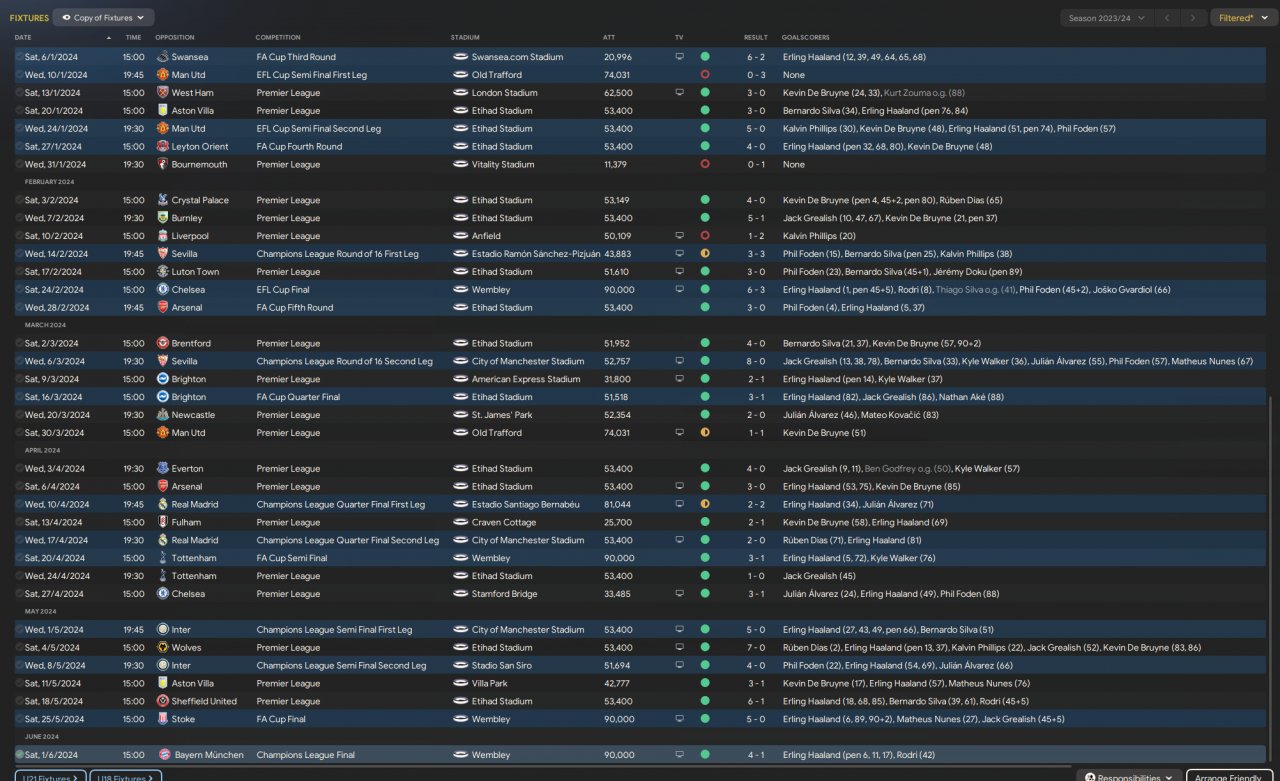This screenshot has width=1280, height=781.
Task: Click the Stadio San Siro stadium name
Action: (503, 666)
